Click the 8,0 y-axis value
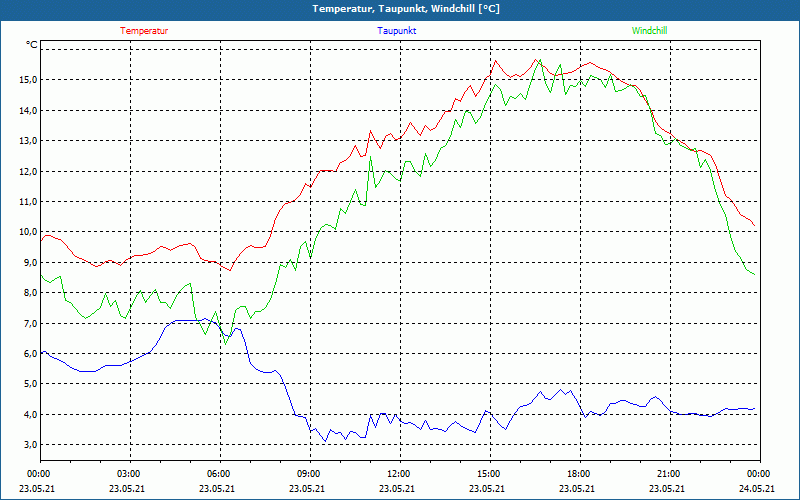The width and height of the screenshot is (800, 500). 30,292
